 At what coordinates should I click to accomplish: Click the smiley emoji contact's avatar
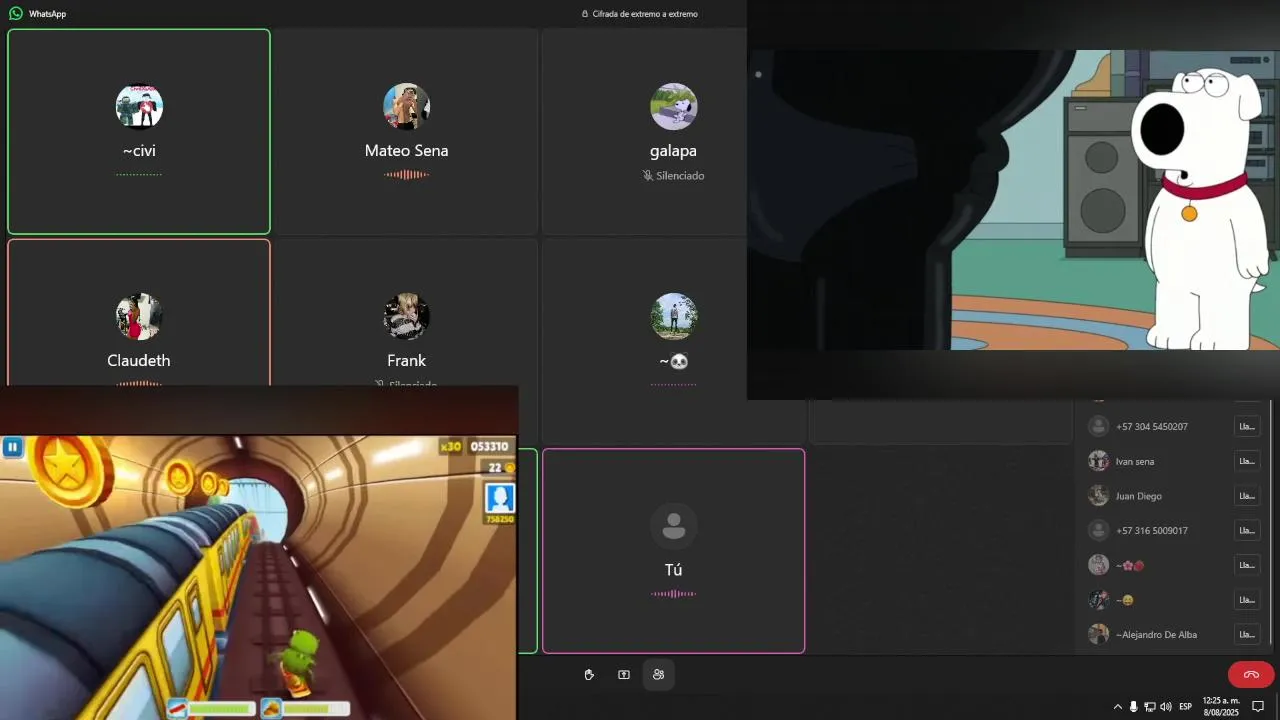(x=1098, y=599)
